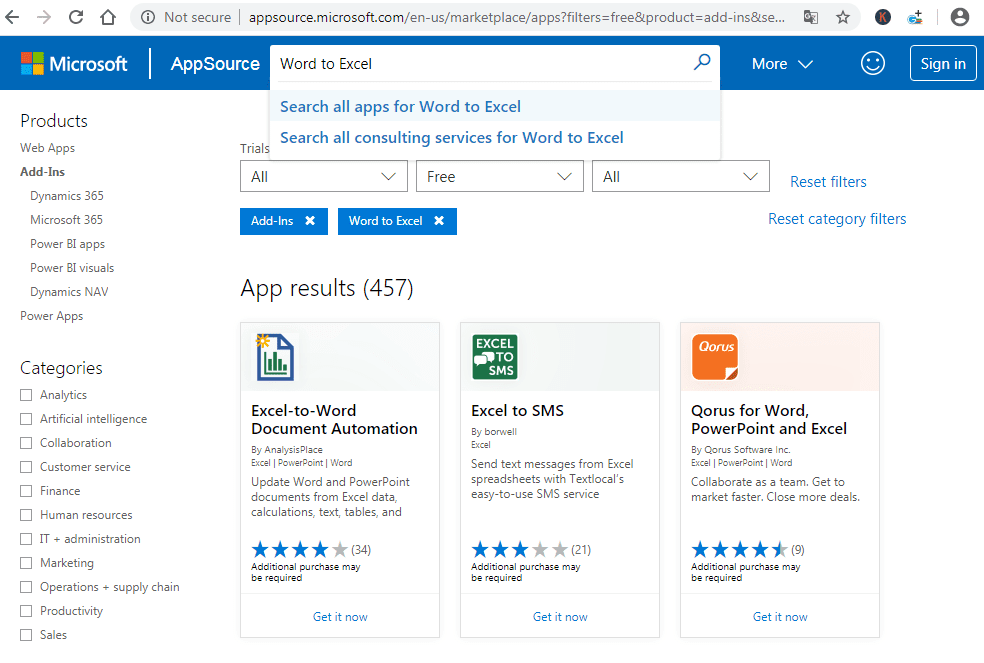The height and width of the screenshot is (663, 984).
Task: Get it now for Excel-to-Word Document Automation
Action: [340, 617]
